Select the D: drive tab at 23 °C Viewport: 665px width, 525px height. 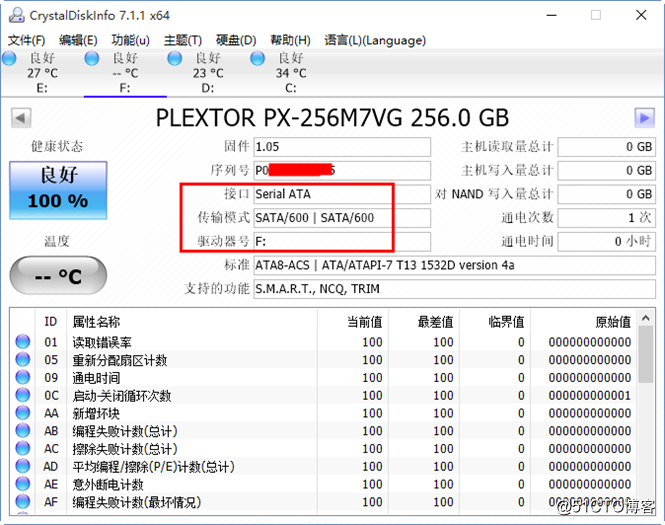click(x=208, y=73)
